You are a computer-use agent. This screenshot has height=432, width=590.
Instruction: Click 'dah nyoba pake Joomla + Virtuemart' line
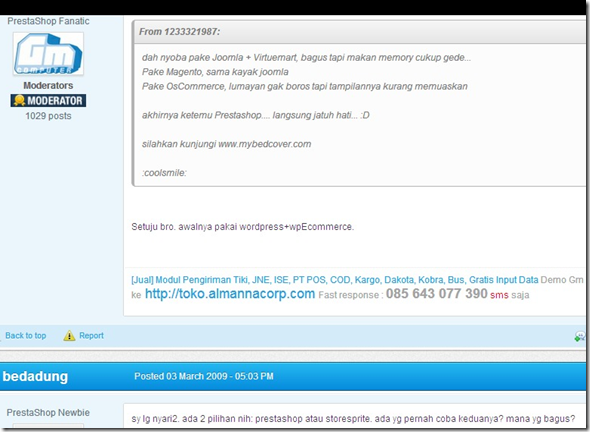[306, 58]
